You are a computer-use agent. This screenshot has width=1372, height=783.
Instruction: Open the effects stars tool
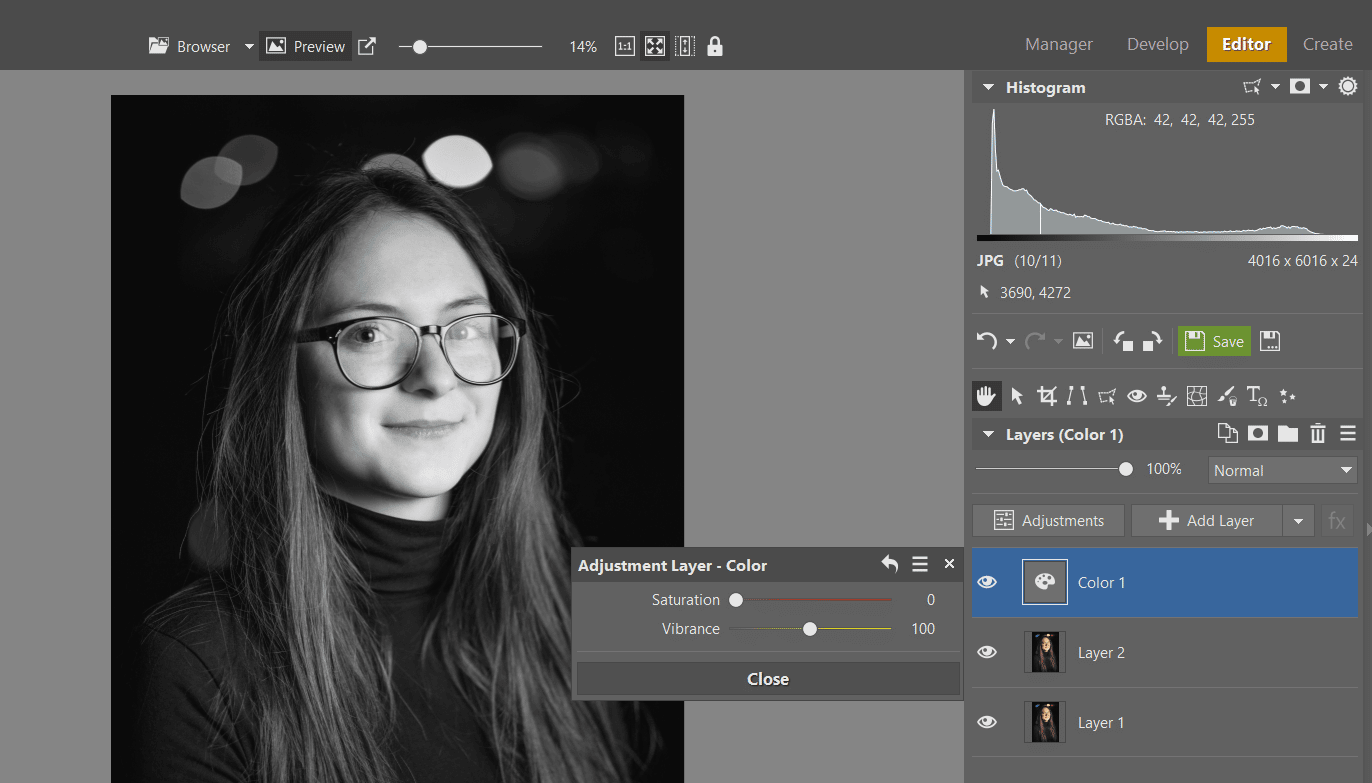[1288, 396]
